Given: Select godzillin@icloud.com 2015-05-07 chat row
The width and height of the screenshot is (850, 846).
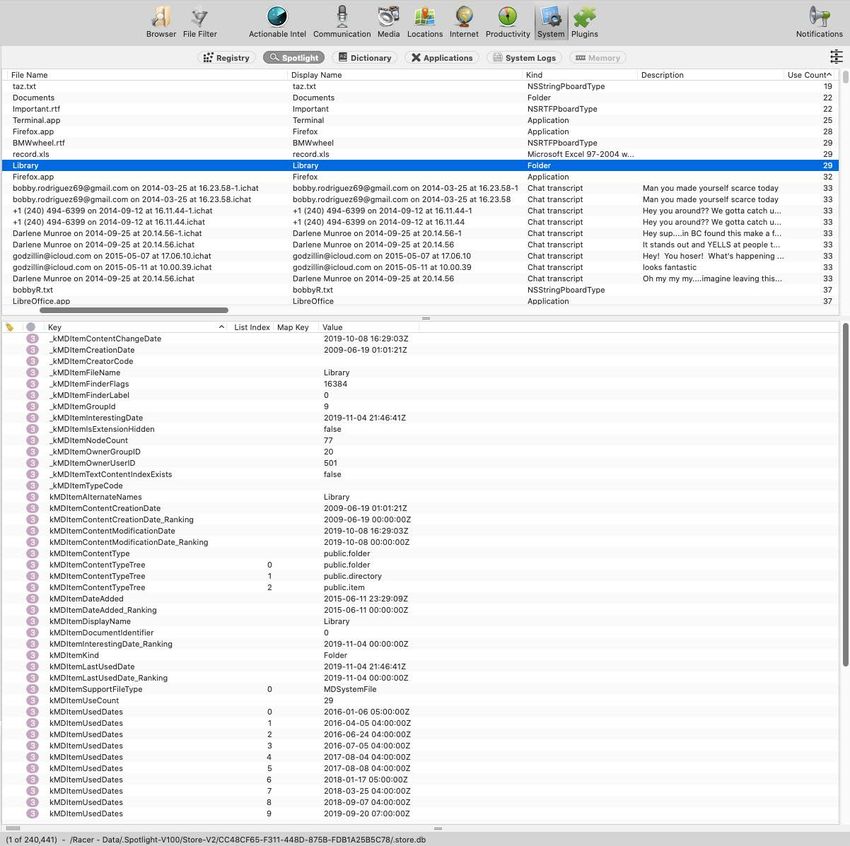Looking at the screenshot, I should pyautogui.click(x=420, y=256).
